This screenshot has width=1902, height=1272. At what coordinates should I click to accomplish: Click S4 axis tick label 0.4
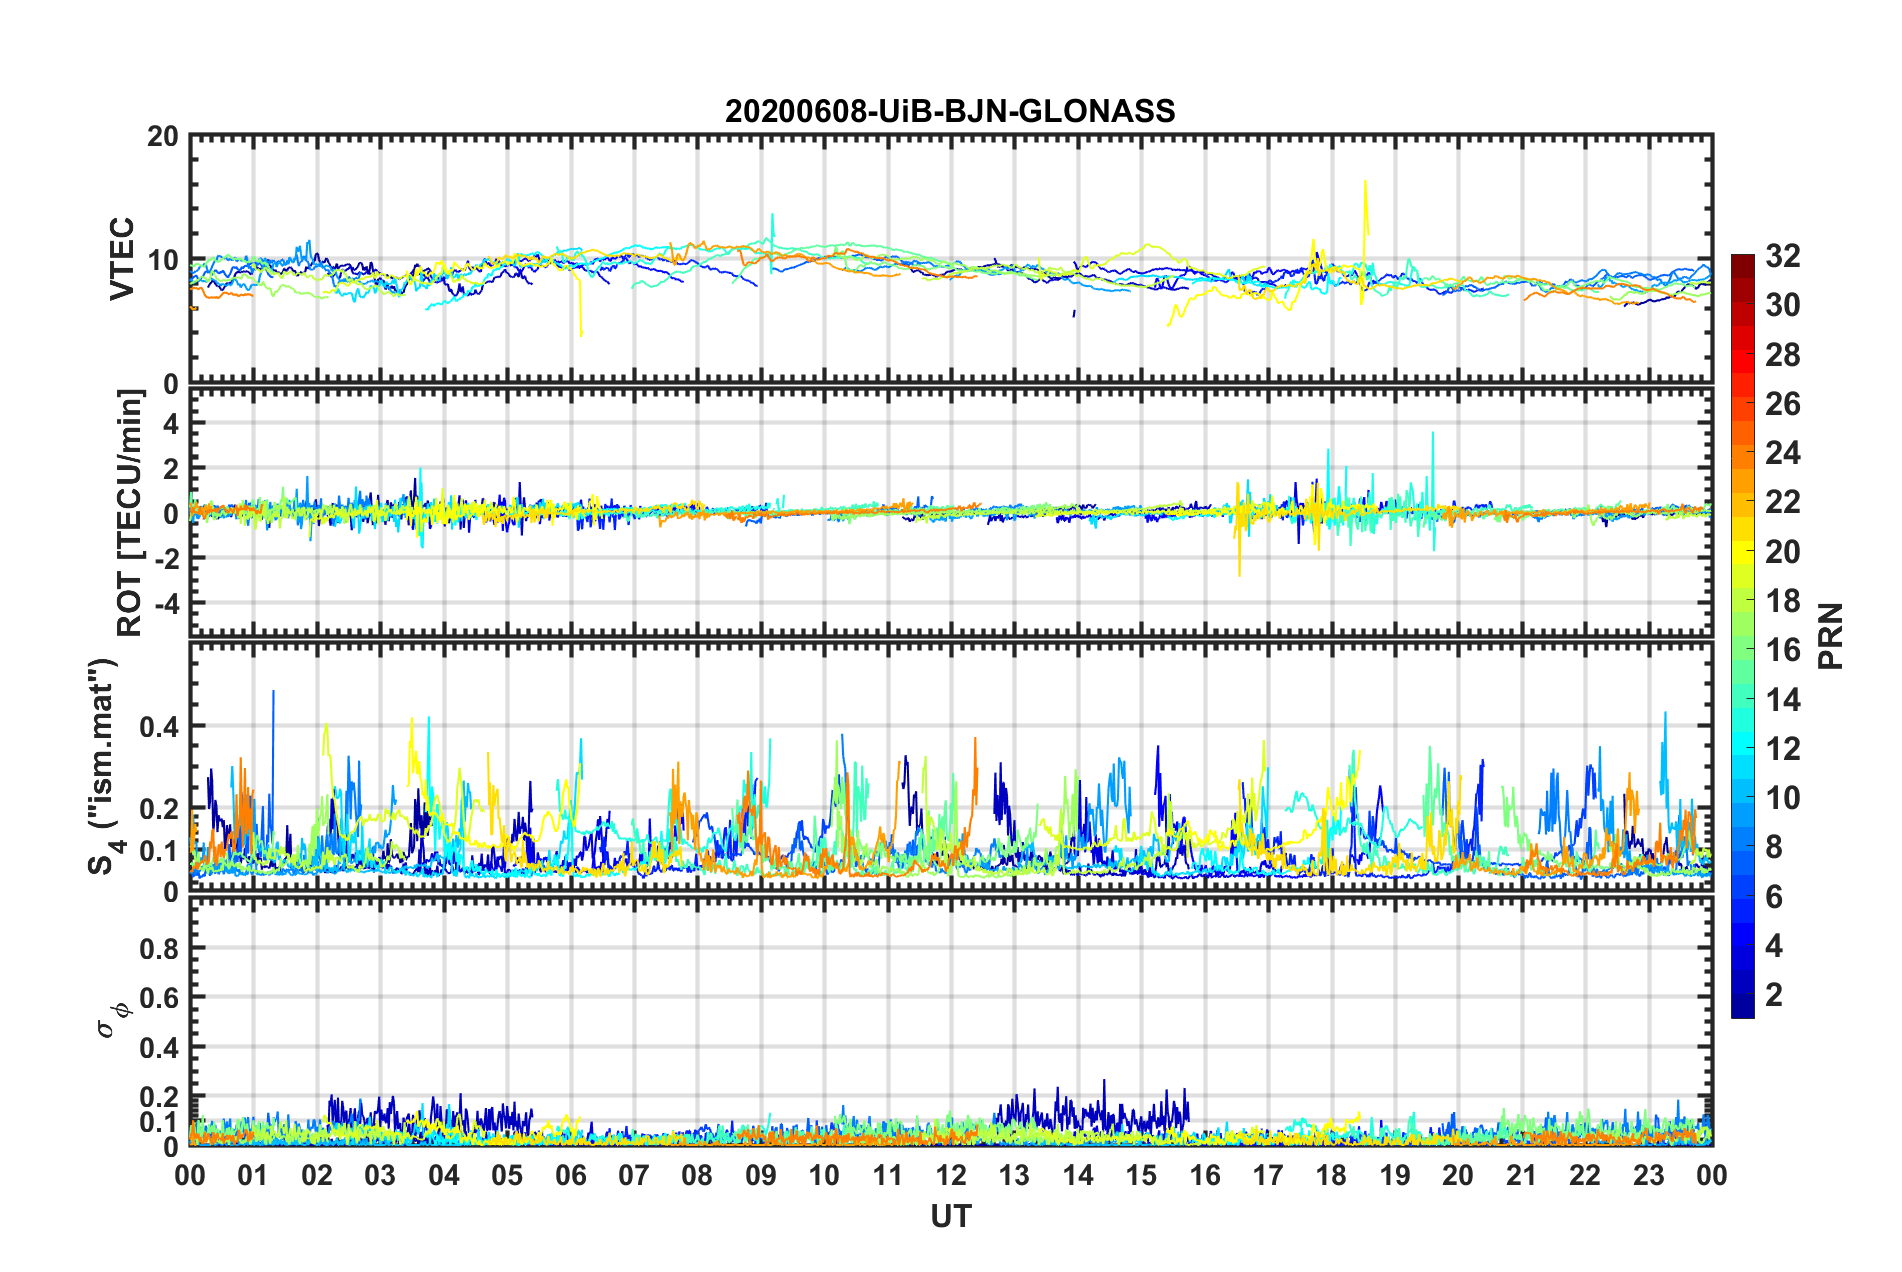[x=160, y=726]
